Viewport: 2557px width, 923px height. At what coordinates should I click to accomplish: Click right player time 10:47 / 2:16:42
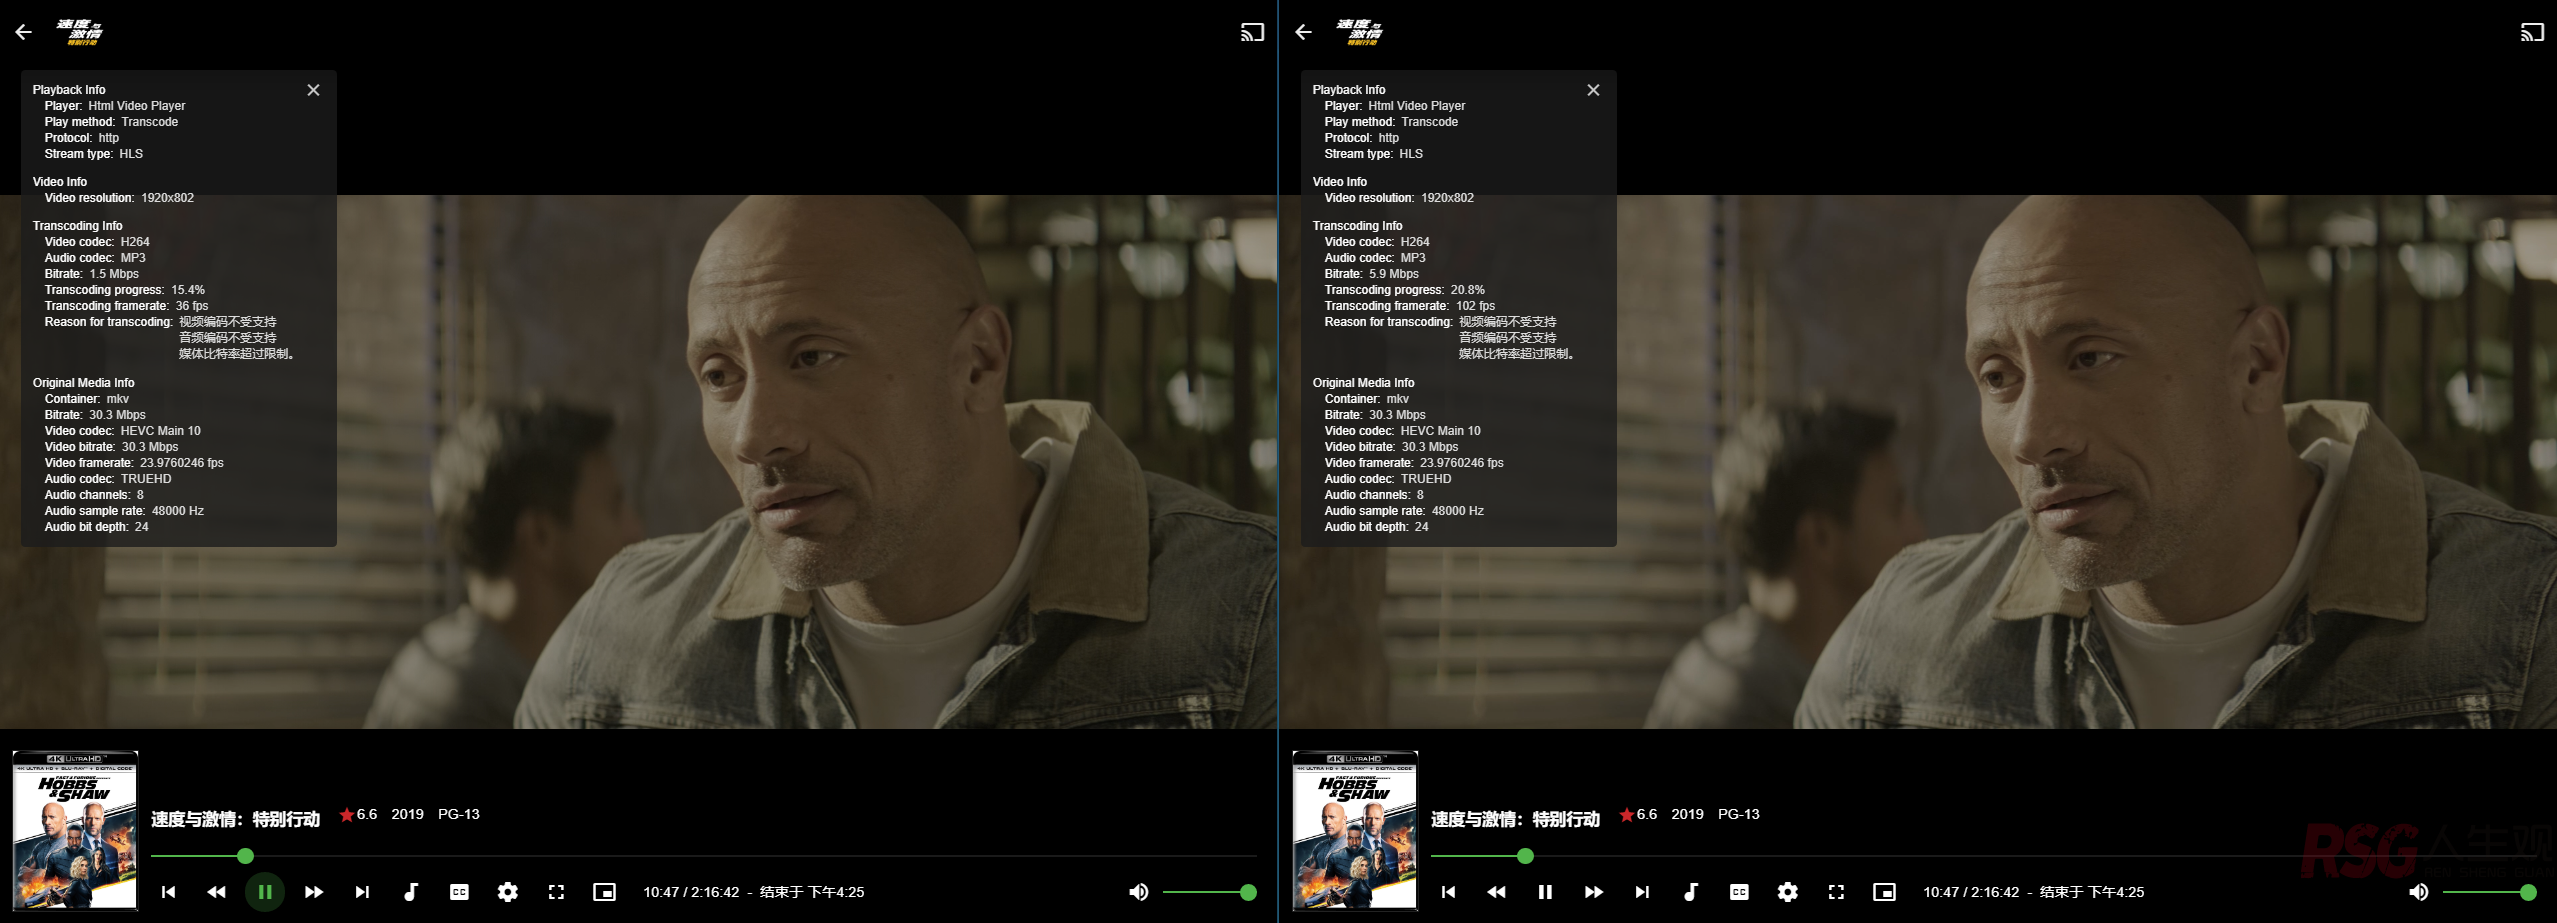click(x=1971, y=892)
